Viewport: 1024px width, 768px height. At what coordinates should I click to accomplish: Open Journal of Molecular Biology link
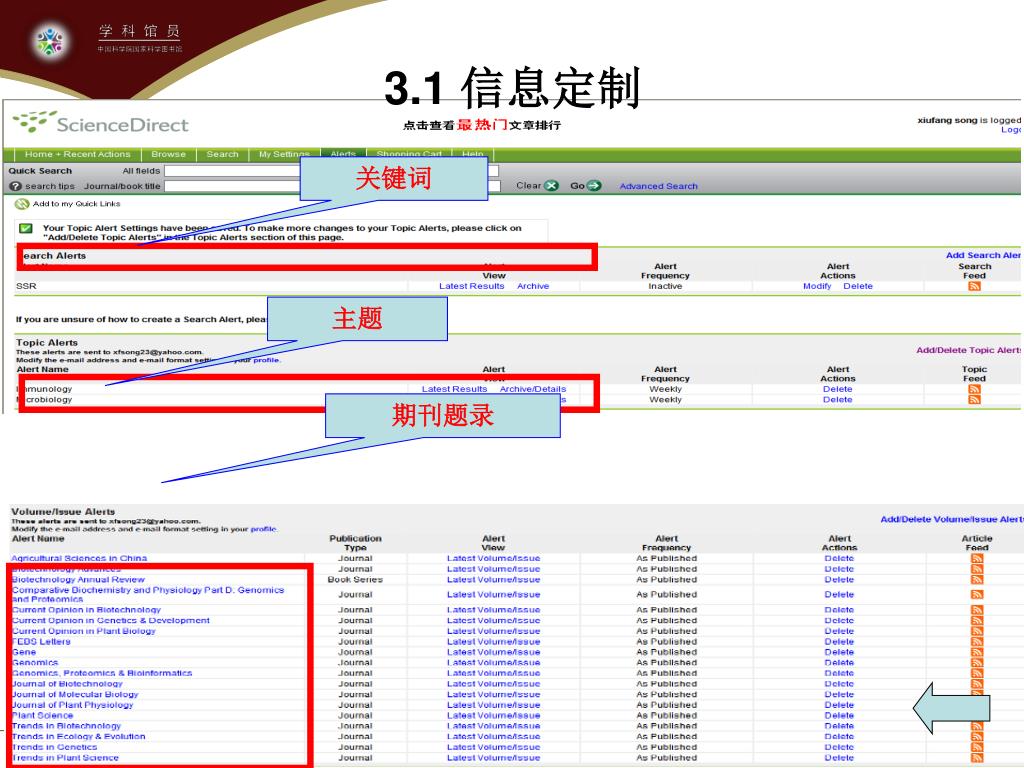coord(75,694)
